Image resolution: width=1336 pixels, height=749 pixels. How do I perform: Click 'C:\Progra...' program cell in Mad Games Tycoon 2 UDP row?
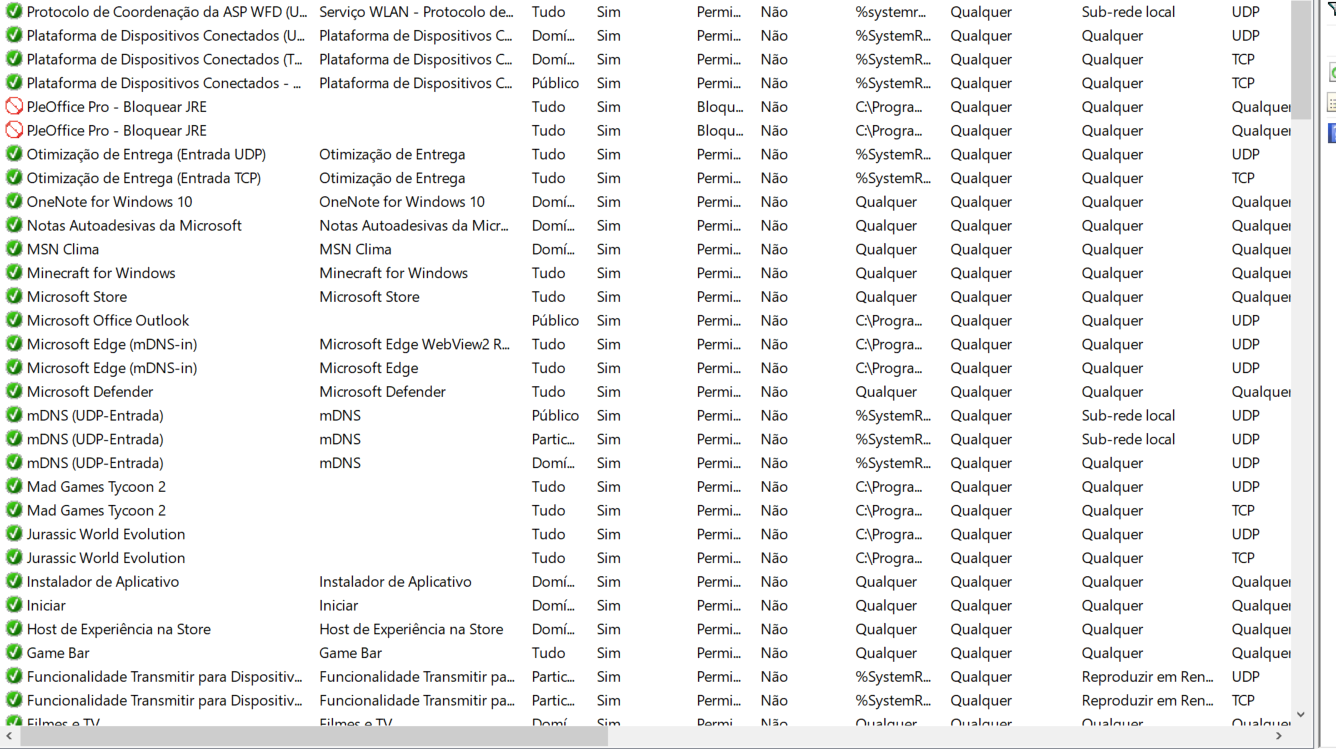pyautogui.click(x=888, y=487)
